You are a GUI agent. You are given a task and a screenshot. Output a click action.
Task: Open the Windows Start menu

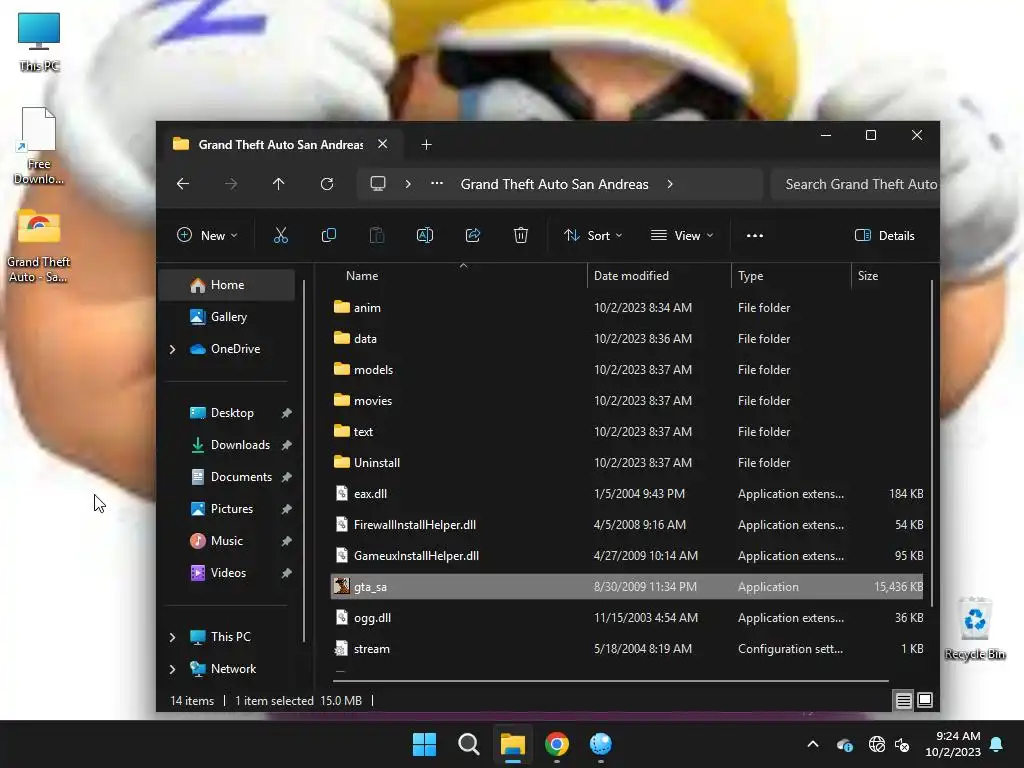[424, 744]
